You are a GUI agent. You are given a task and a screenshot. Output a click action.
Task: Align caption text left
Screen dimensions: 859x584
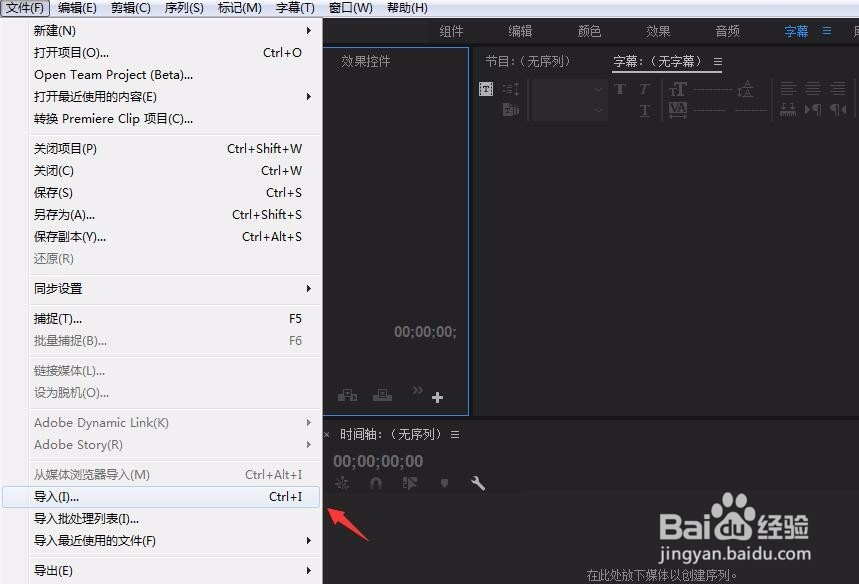[788, 88]
